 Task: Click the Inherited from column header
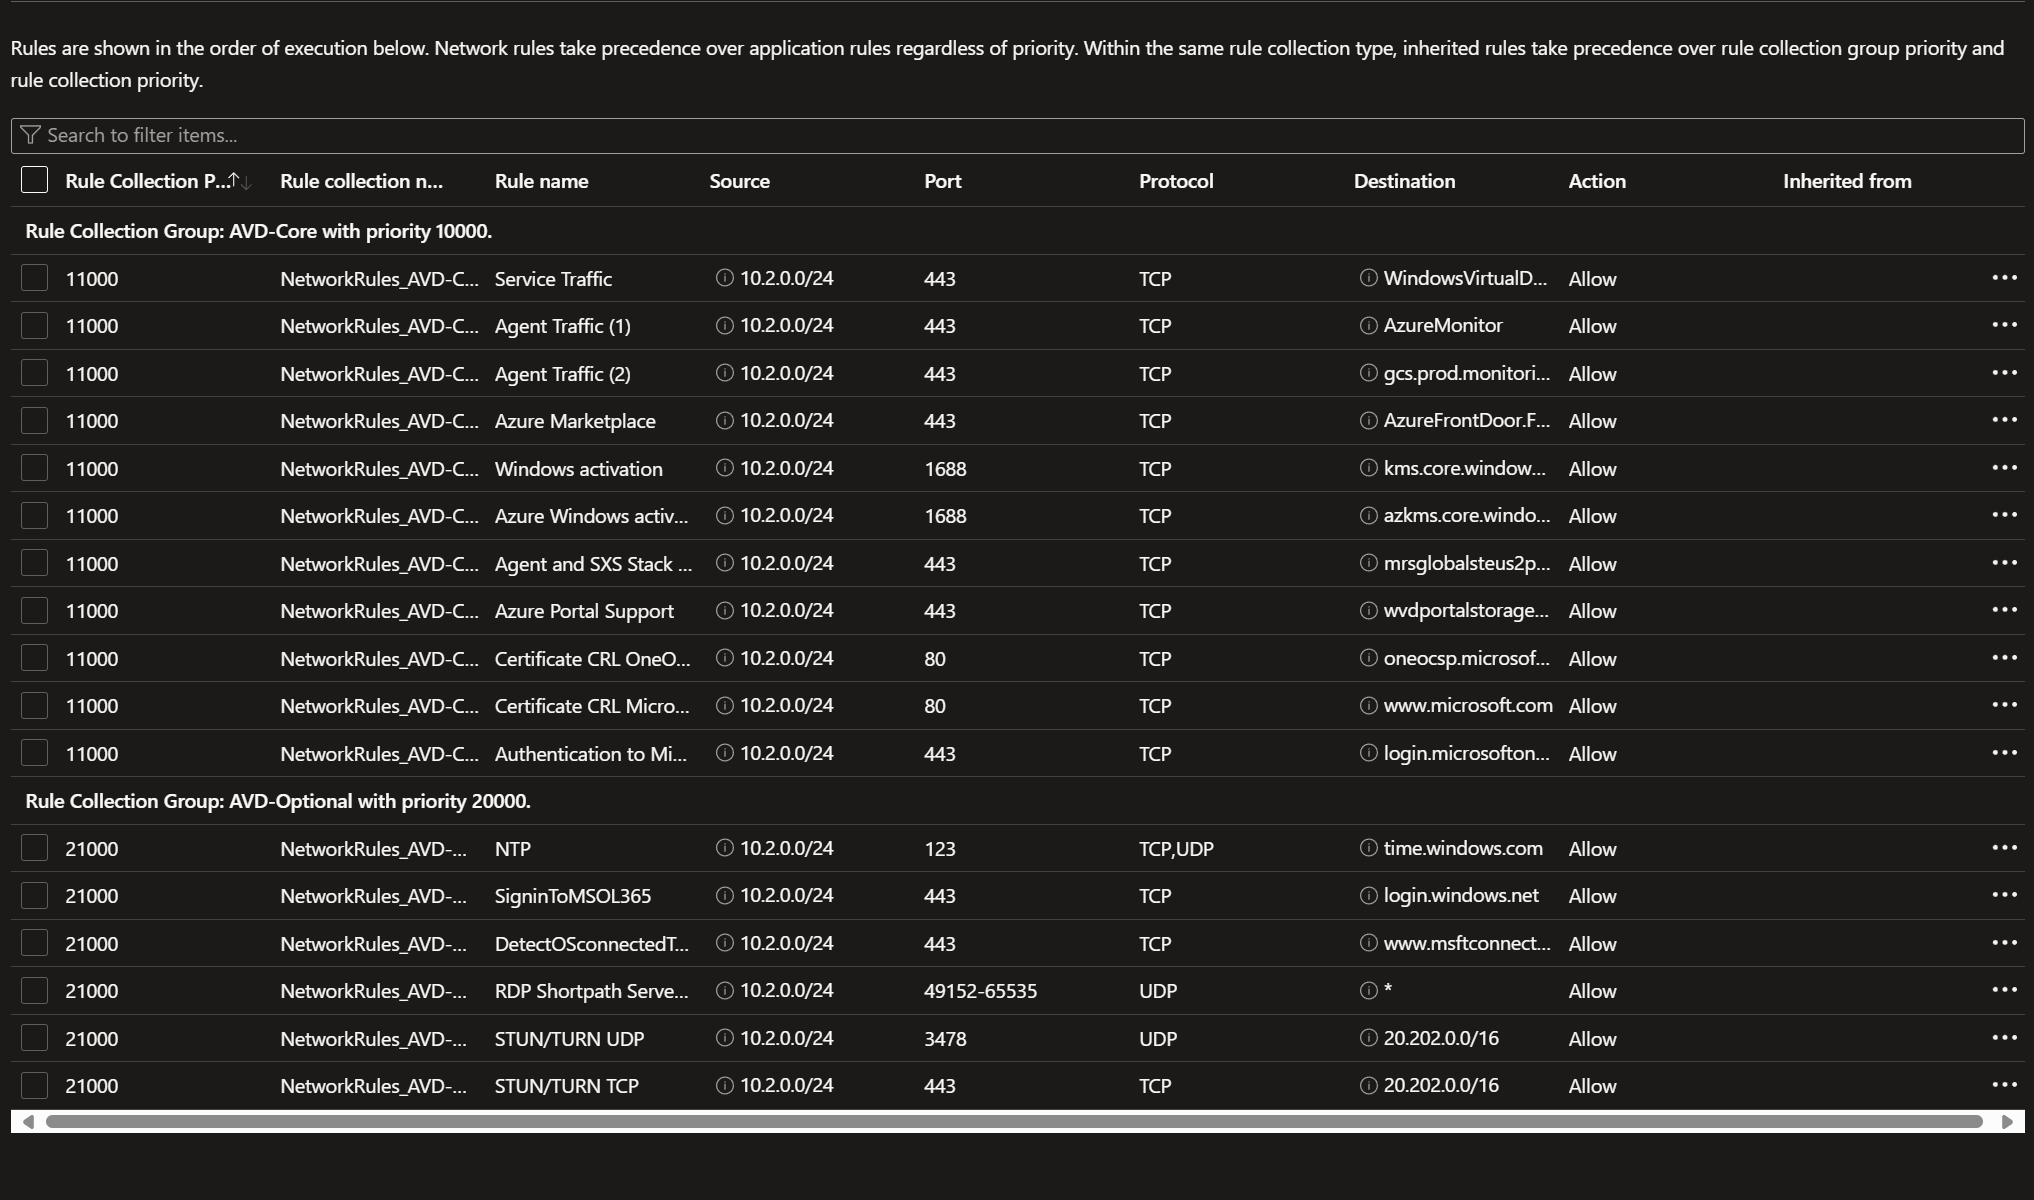(1846, 181)
